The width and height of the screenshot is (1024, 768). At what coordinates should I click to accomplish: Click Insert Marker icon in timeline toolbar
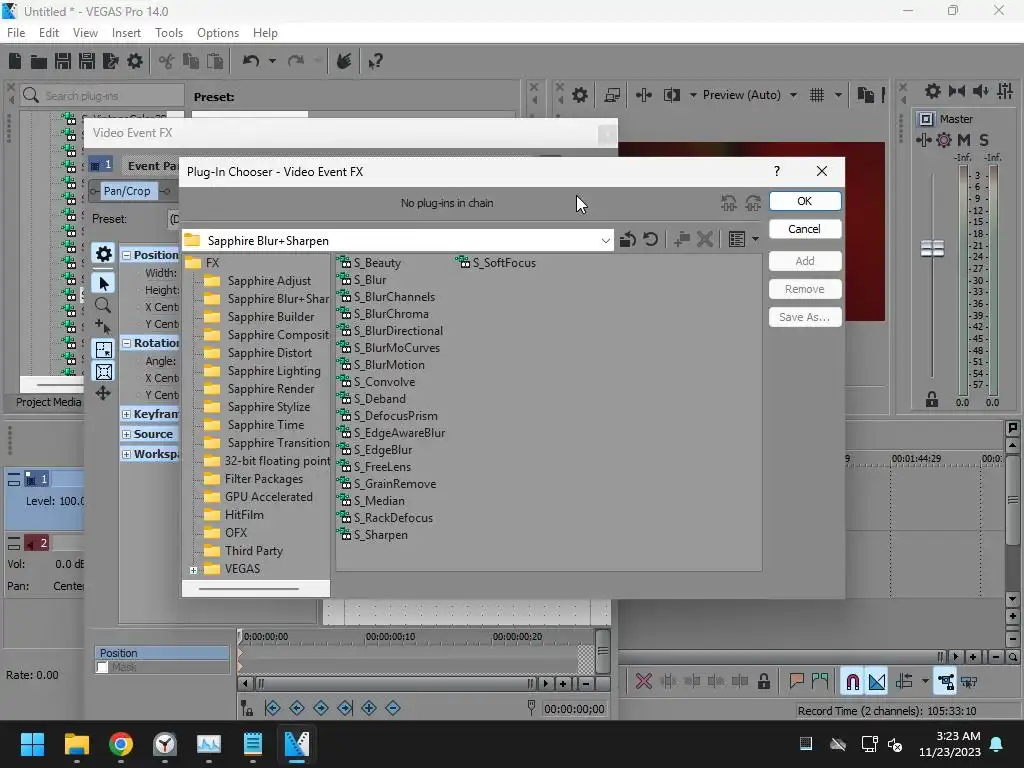click(x=796, y=682)
